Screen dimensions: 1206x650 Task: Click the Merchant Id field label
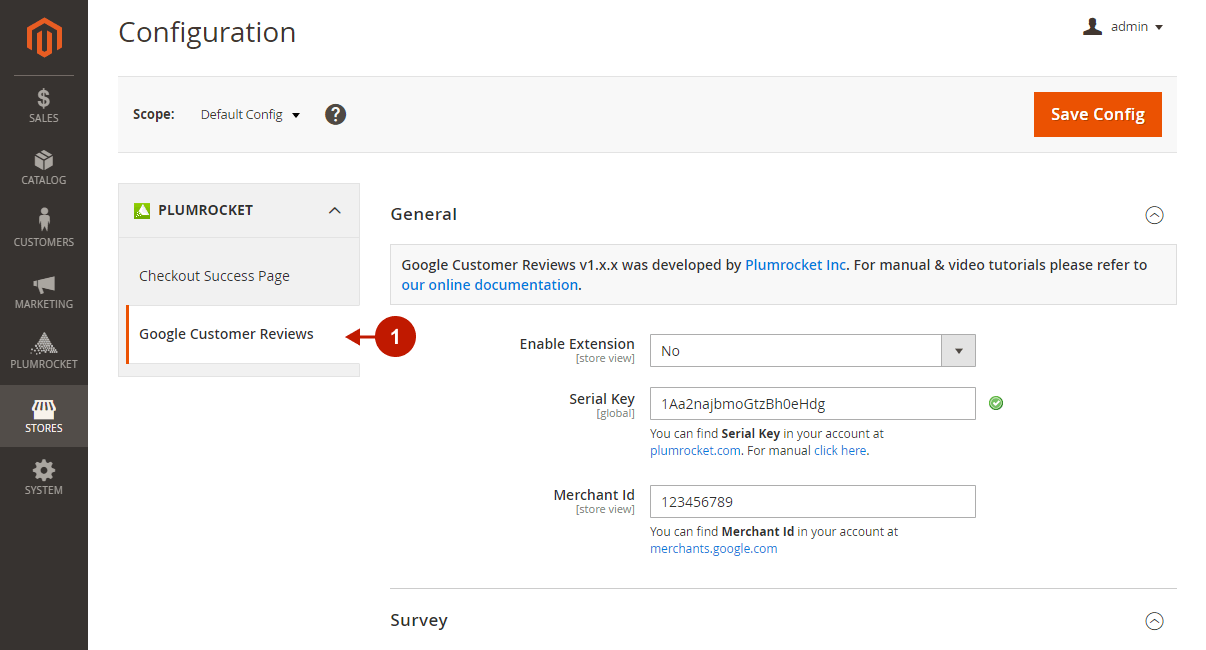click(x=594, y=495)
